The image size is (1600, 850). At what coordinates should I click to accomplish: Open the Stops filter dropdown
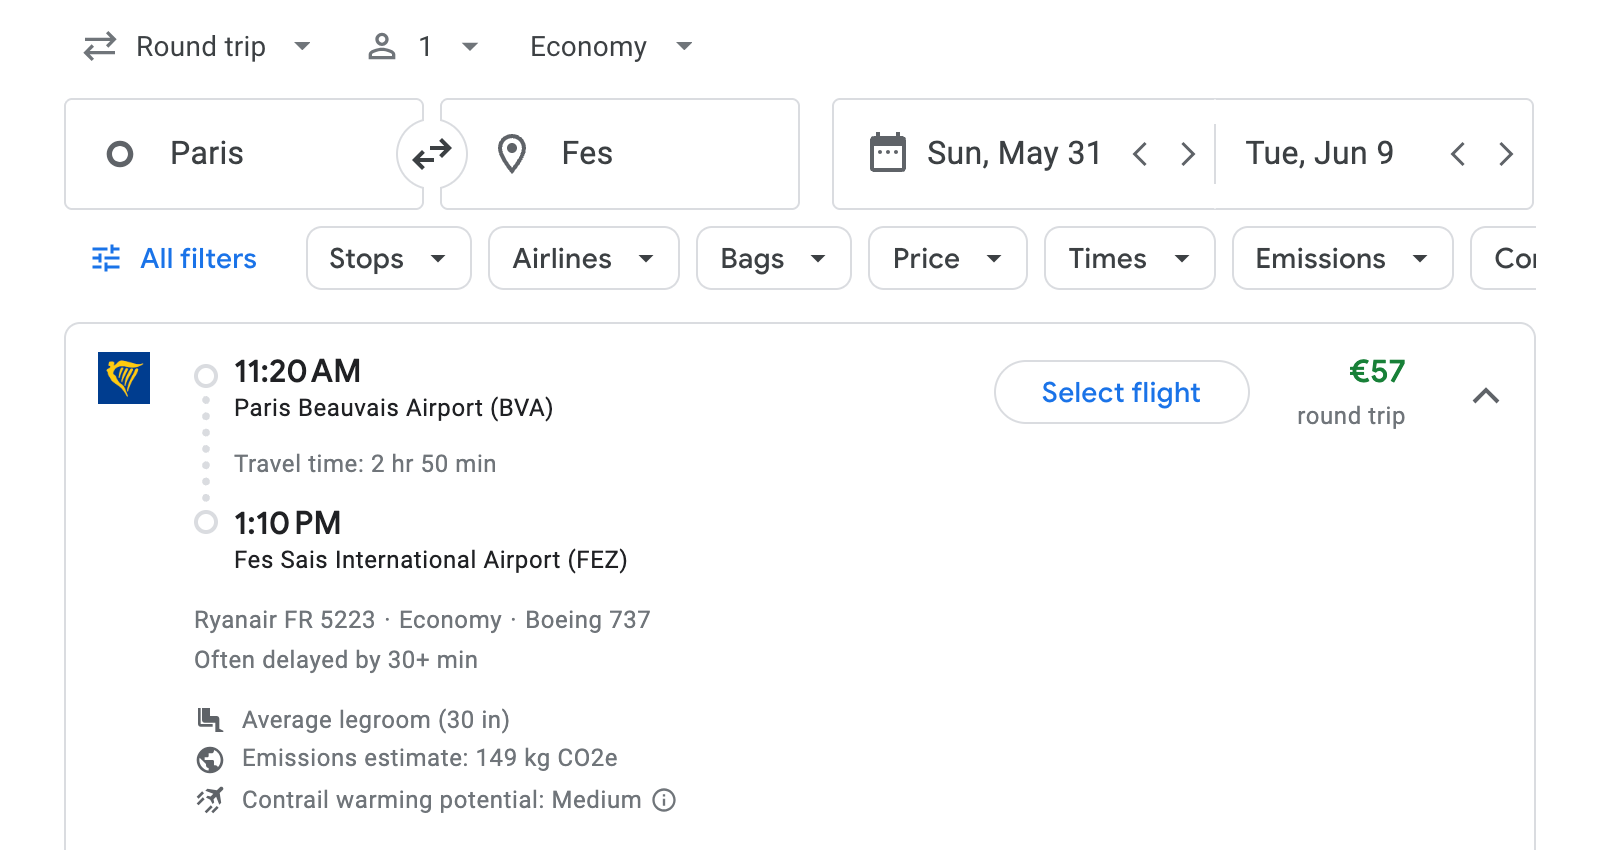point(388,258)
